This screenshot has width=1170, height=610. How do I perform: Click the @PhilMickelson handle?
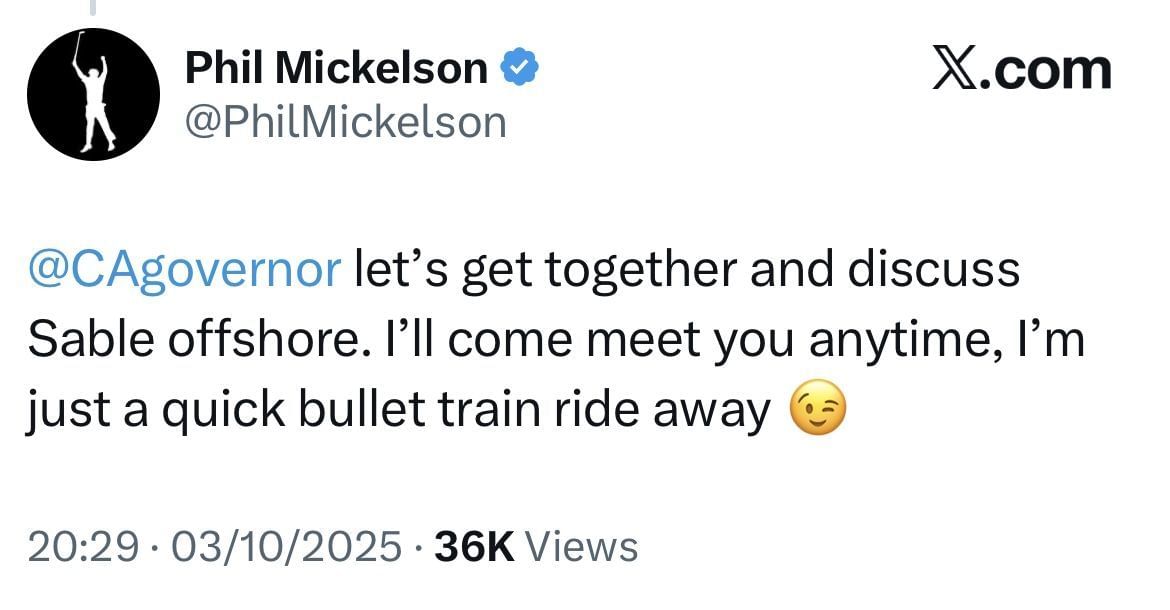(x=345, y=123)
